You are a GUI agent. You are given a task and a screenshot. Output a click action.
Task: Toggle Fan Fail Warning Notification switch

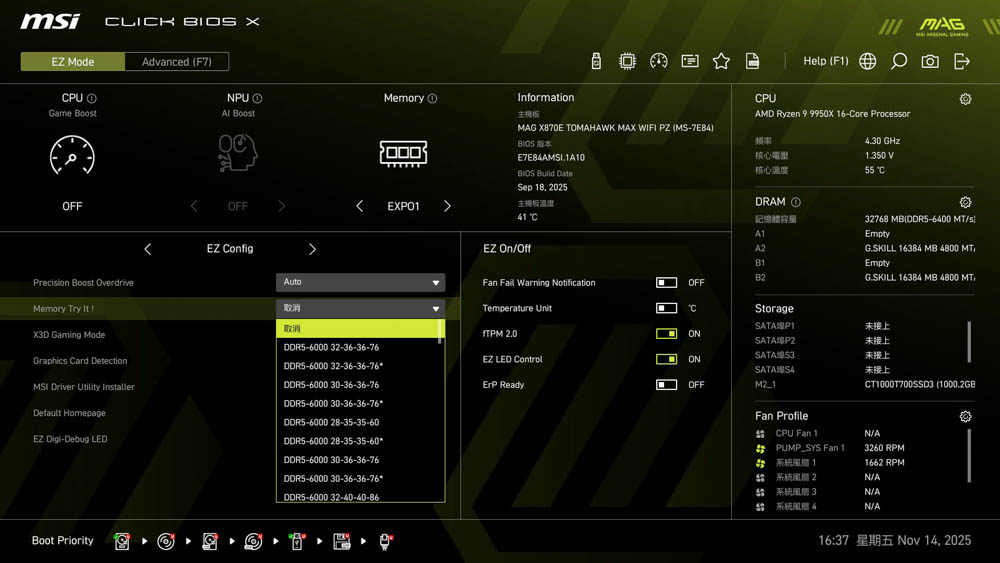666,283
